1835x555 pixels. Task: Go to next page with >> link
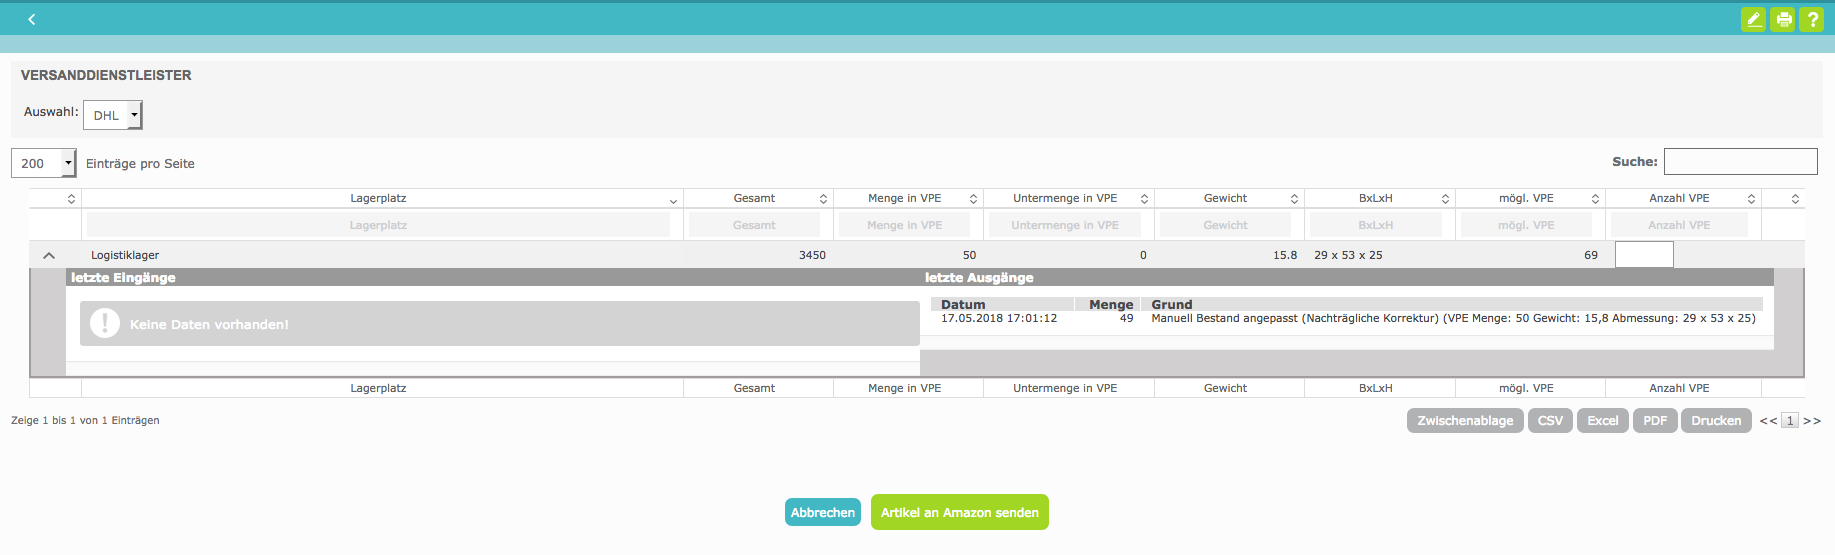[x=1812, y=421]
